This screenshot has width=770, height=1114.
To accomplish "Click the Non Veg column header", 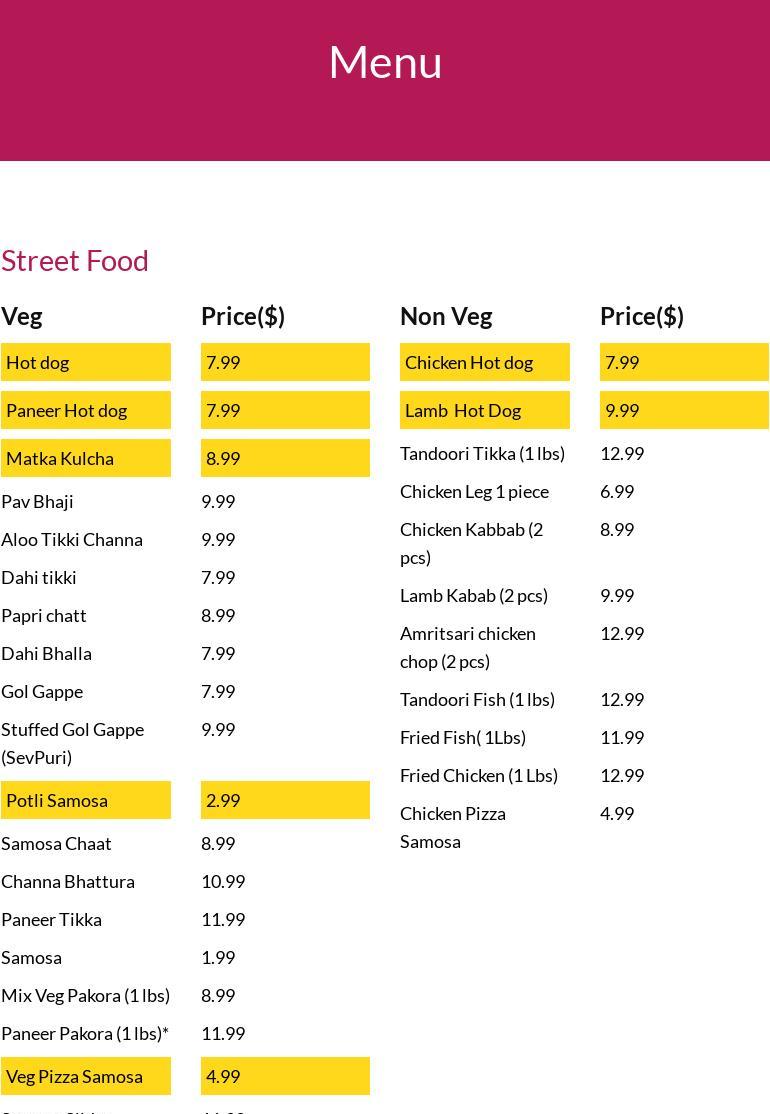I will (x=446, y=316).
